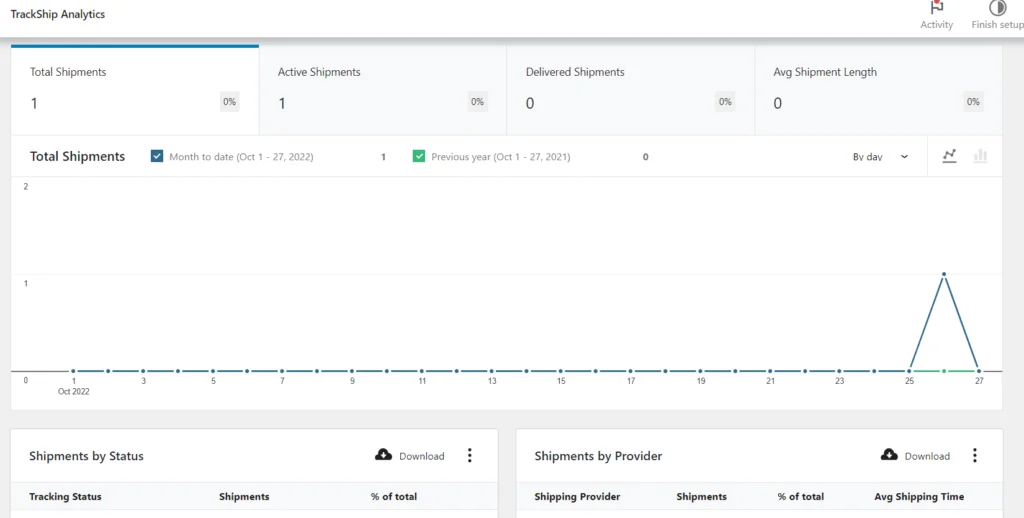This screenshot has height=518, width=1024.
Task: Open the Activity flag icon
Action: [x=936, y=9]
